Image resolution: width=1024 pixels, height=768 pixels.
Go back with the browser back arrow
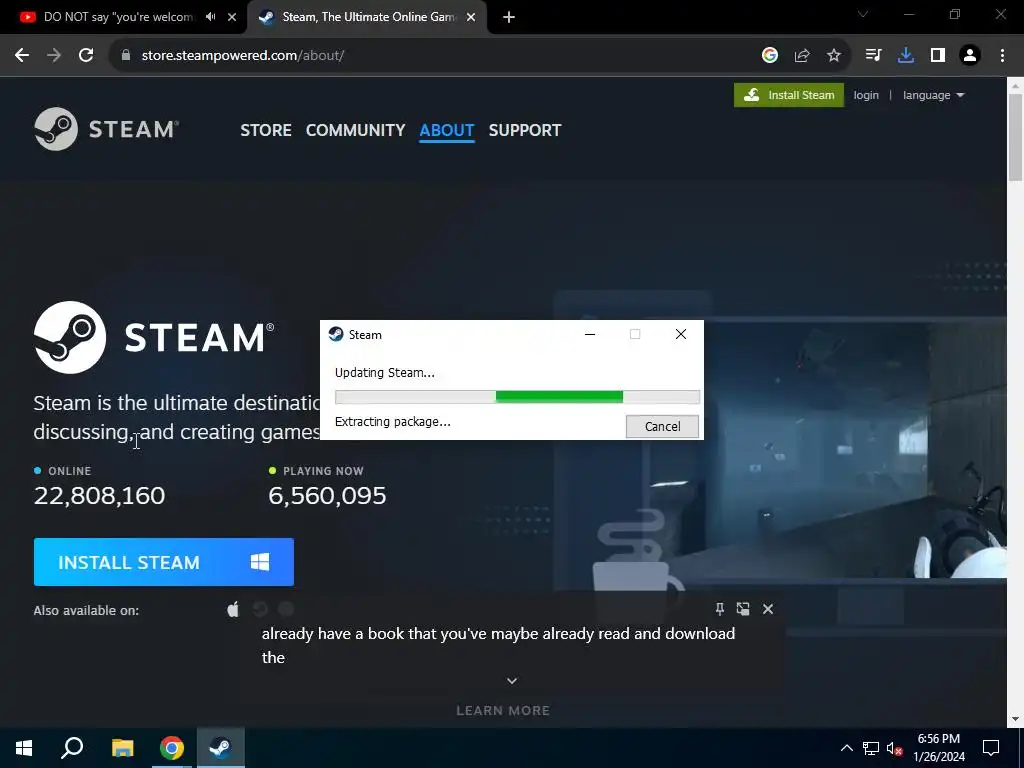(22, 56)
